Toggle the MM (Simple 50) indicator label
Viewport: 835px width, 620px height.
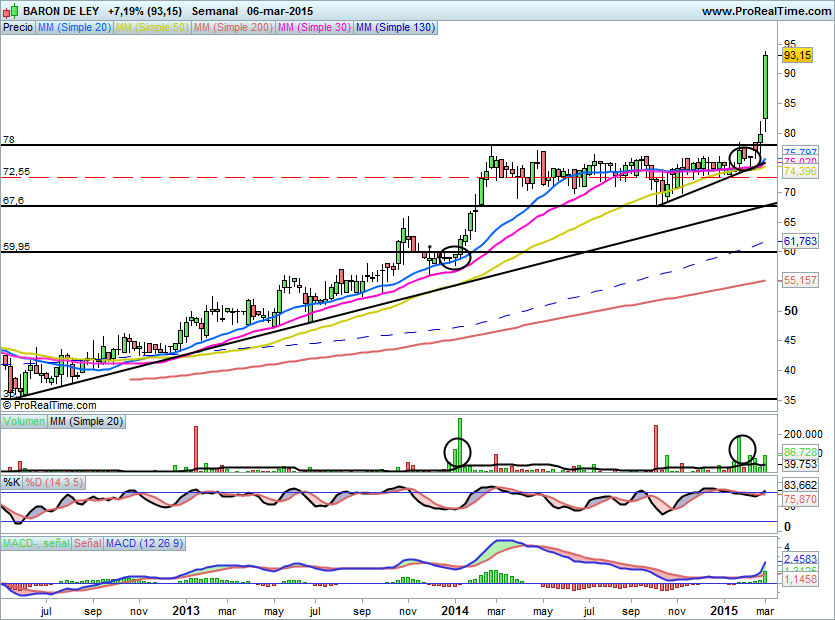pos(150,28)
